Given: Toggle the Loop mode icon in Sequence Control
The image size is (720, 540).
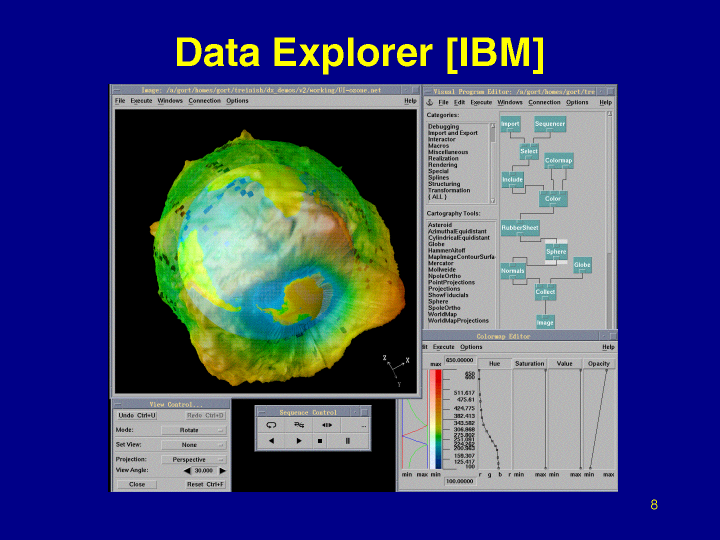Looking at the screenshot, I should tap(270, 425).
